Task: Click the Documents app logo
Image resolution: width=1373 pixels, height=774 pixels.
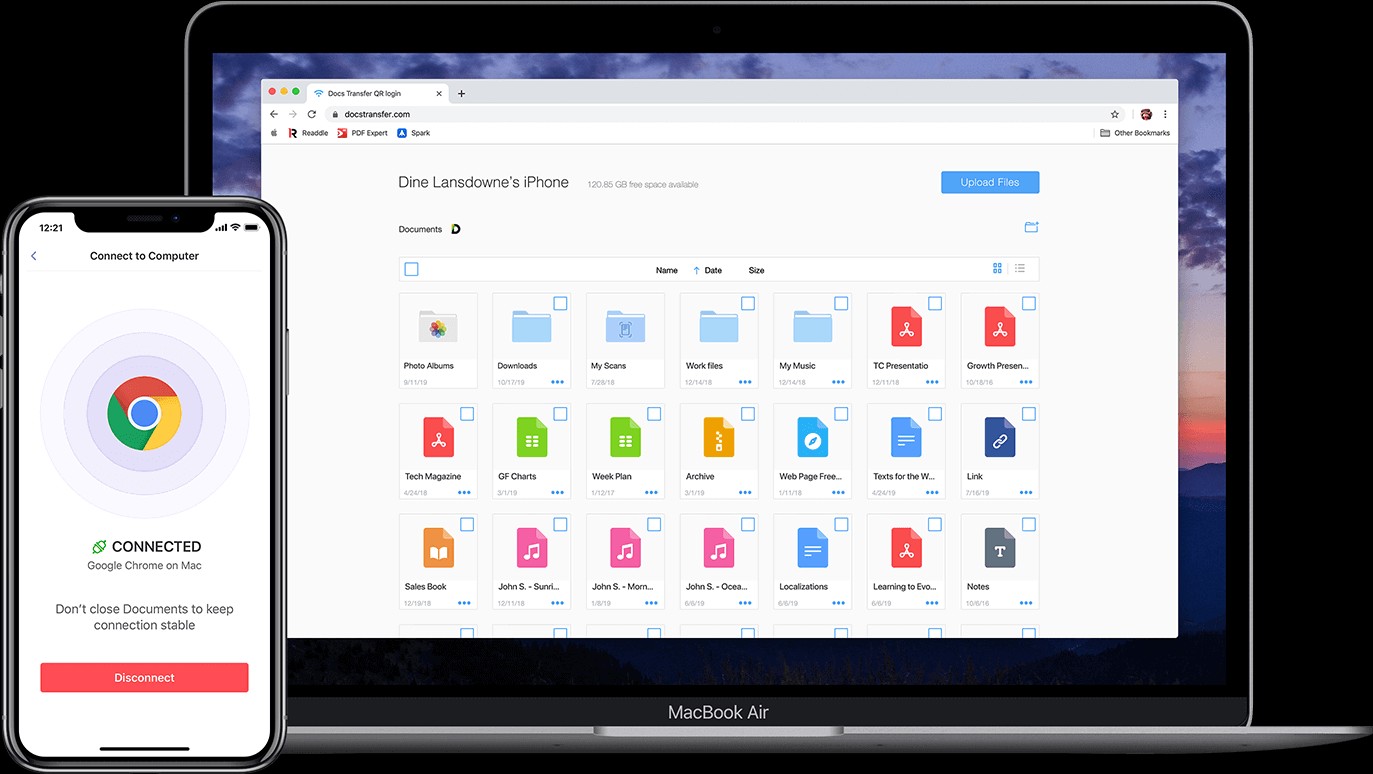Action: (x=457, y=228)
